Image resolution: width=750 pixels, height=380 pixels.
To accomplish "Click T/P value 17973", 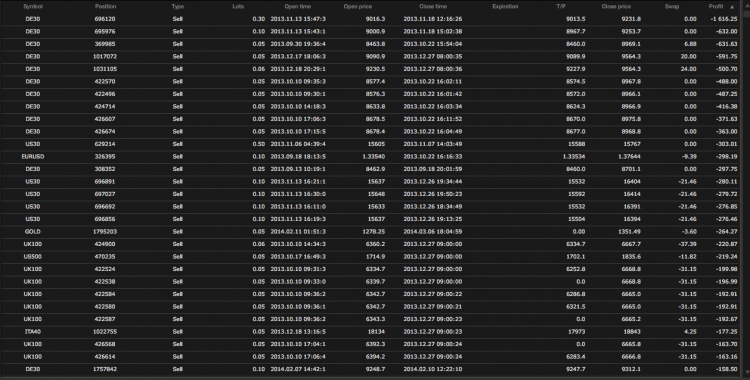I will pyautogui.click(x=576, y=332).
